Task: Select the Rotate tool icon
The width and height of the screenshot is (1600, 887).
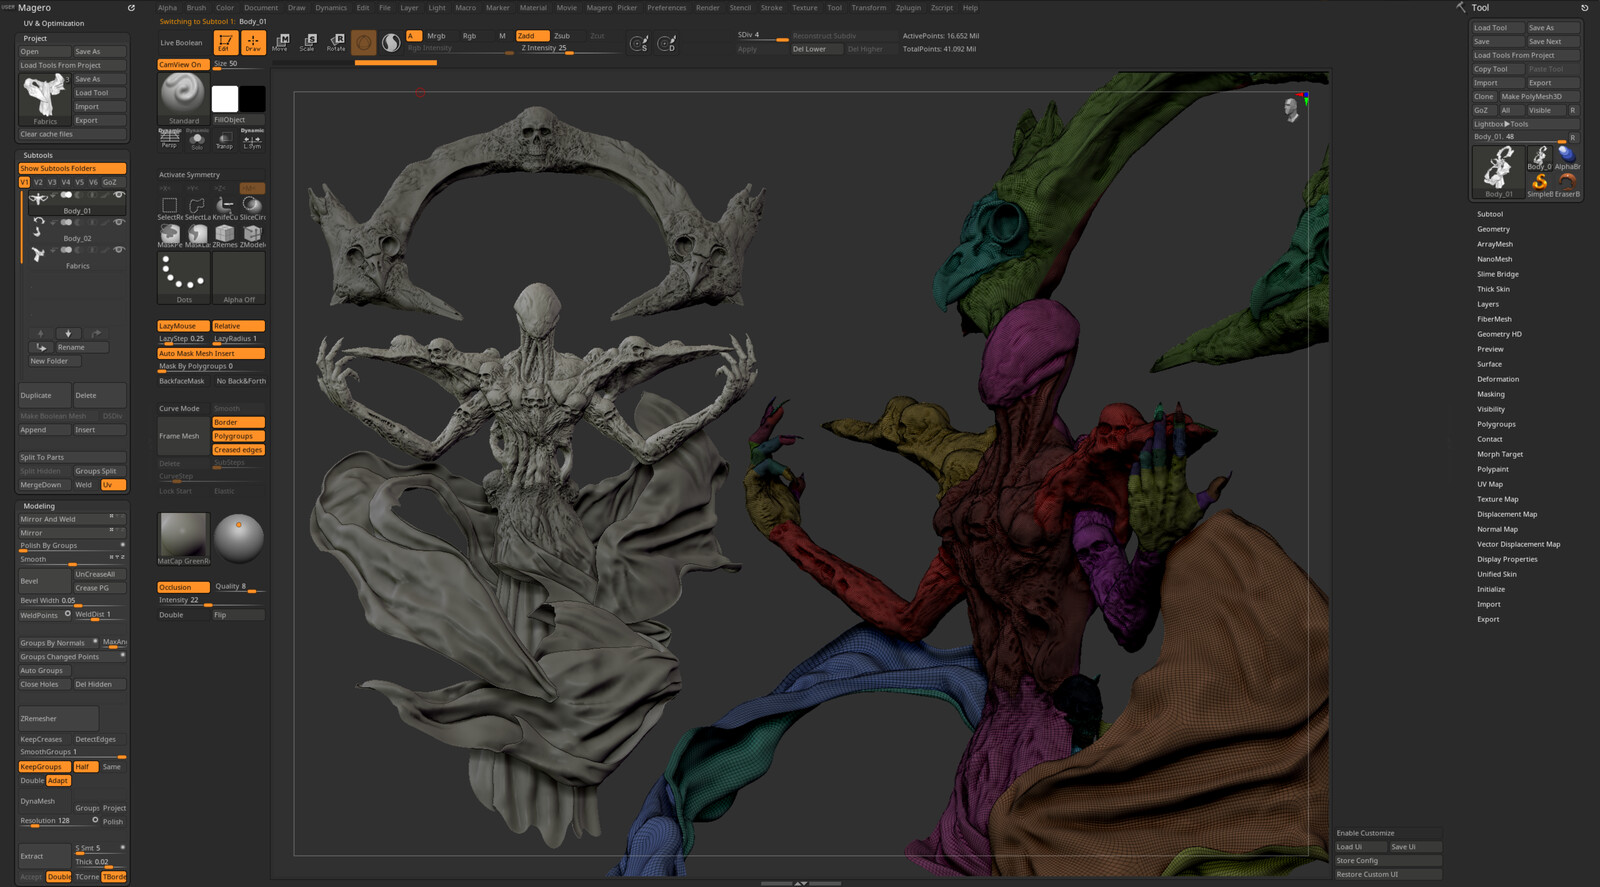Action: click(x=336, y=42)
